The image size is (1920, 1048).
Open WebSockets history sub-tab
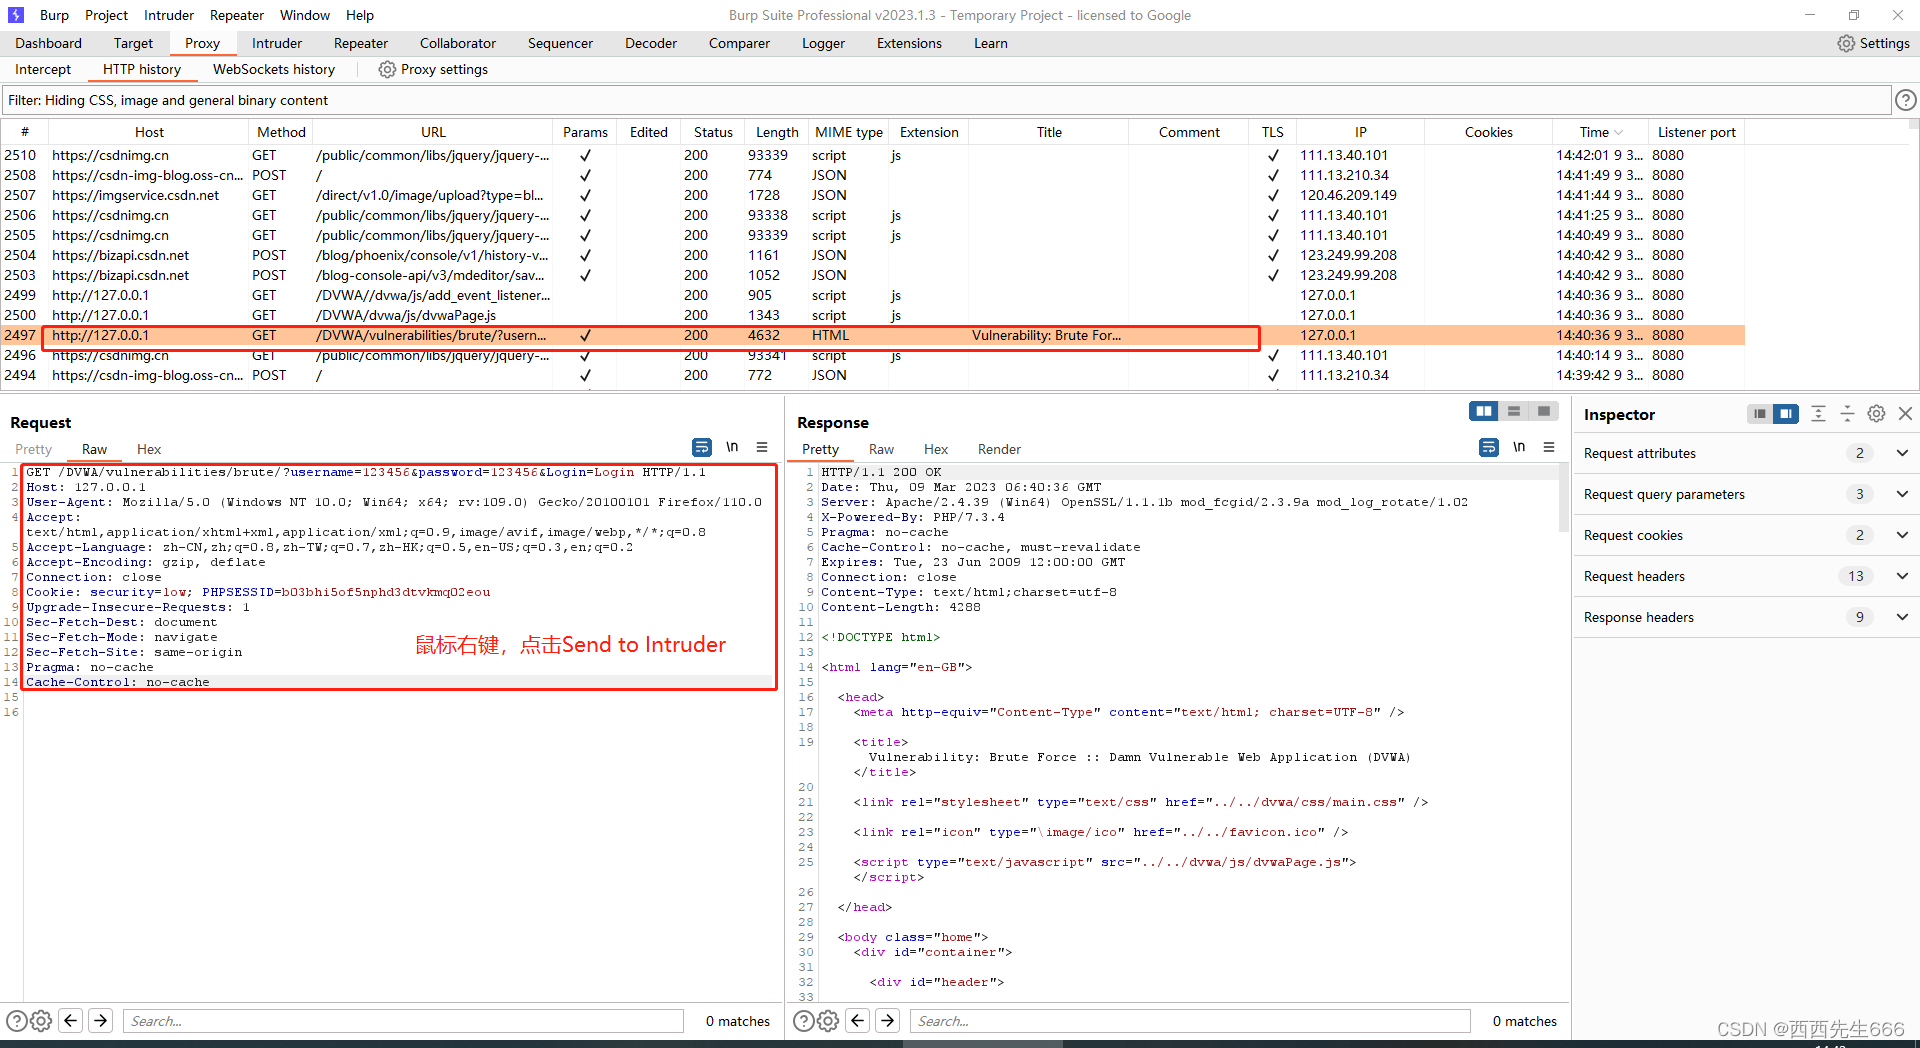click(x=274, y=69)
